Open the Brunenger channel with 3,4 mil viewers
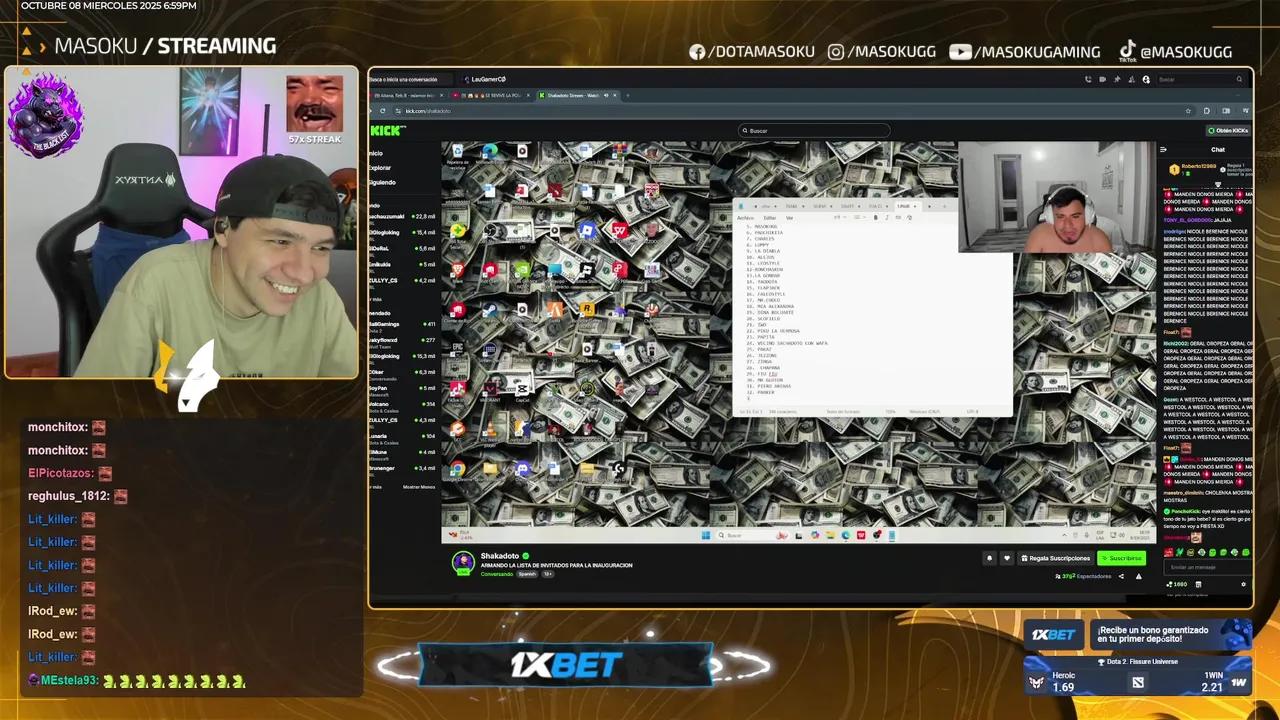Screen dimensions: 1280x720 [403, 468]
